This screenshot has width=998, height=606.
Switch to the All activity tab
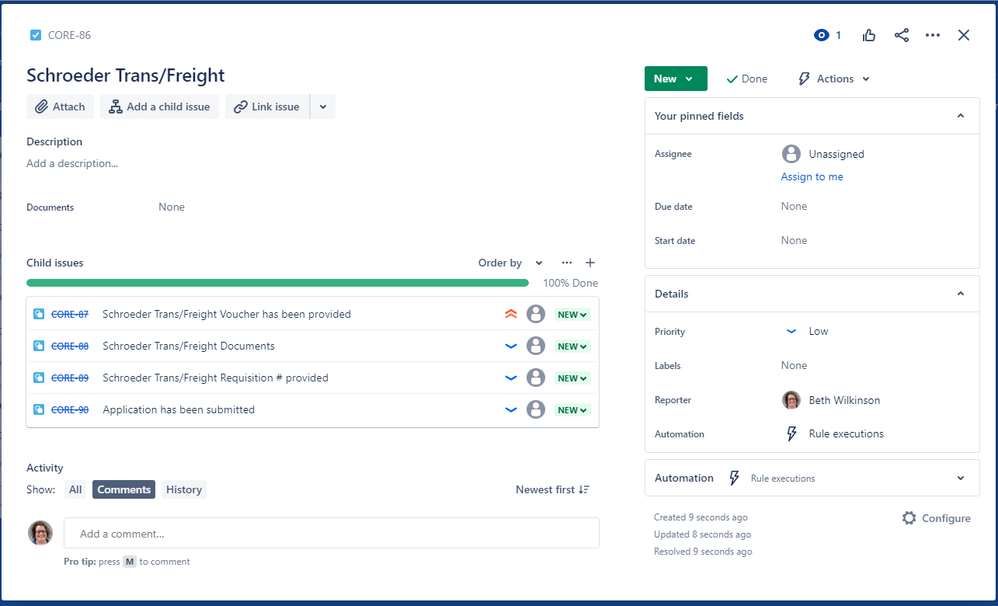(74, 489)
